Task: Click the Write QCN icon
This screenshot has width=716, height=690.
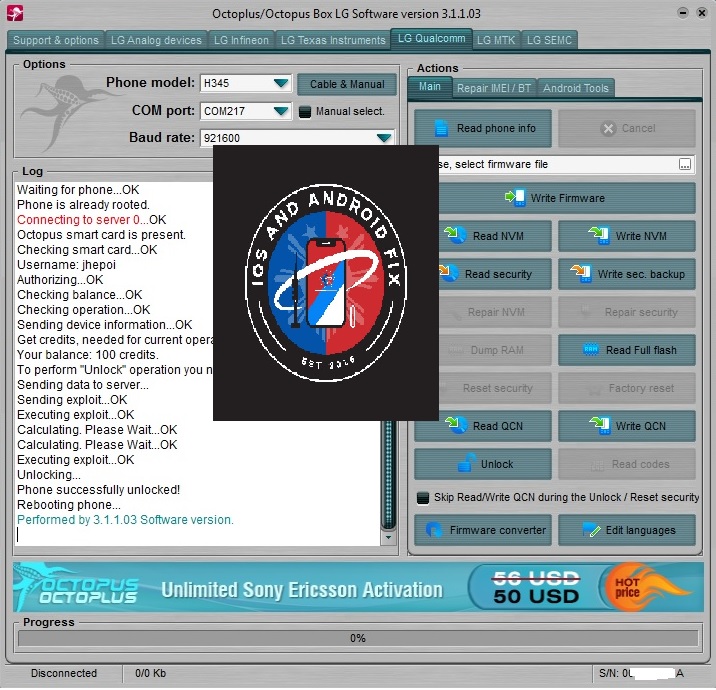Action: 599,425
